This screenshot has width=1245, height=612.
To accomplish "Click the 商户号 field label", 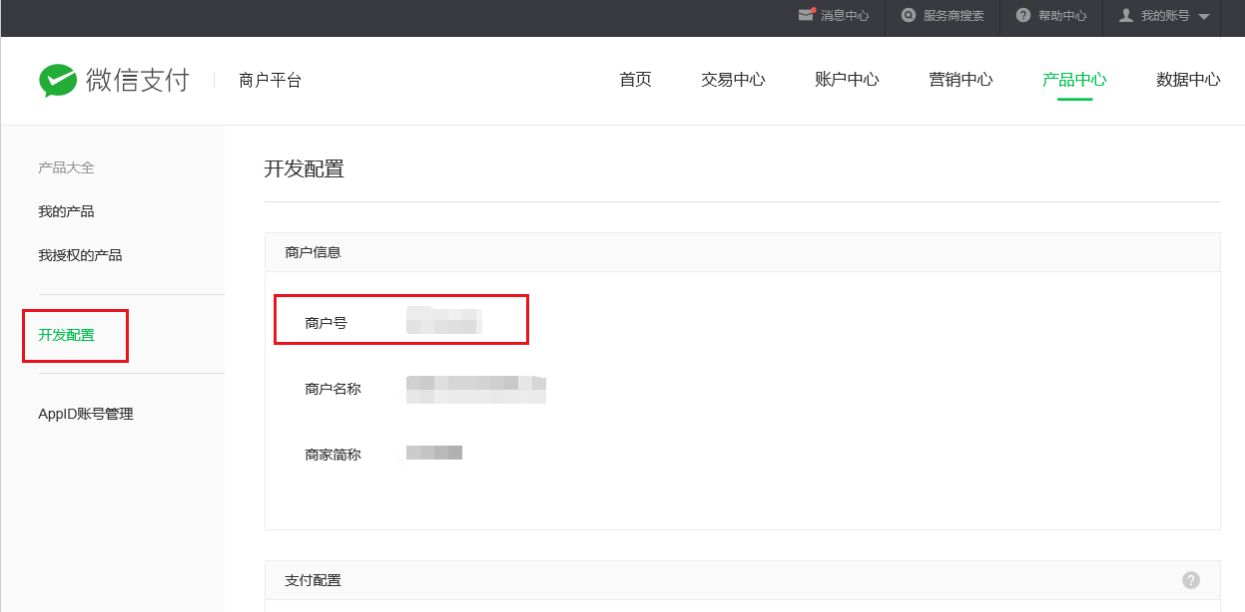I will [x=326, y=323].
